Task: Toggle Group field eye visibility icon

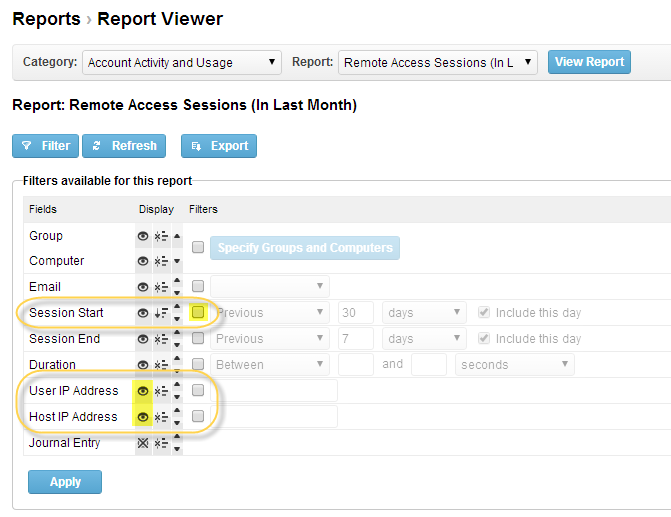Action: pos(143,236)
